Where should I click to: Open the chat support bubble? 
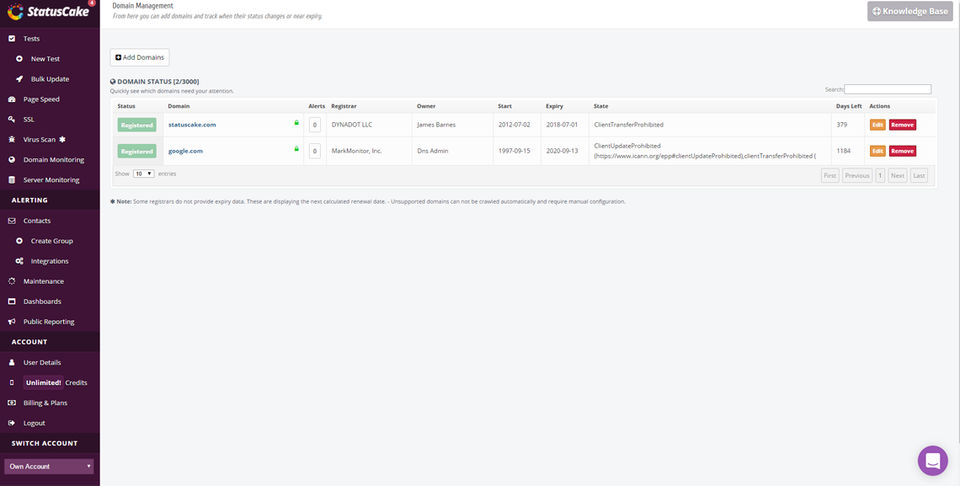click(932, 460)
